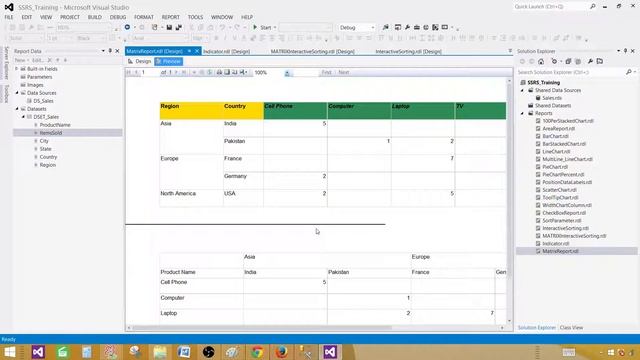Click the Save All icon
Image resolution: width=640 pixels, height=360 pixels.
(179, 27)
